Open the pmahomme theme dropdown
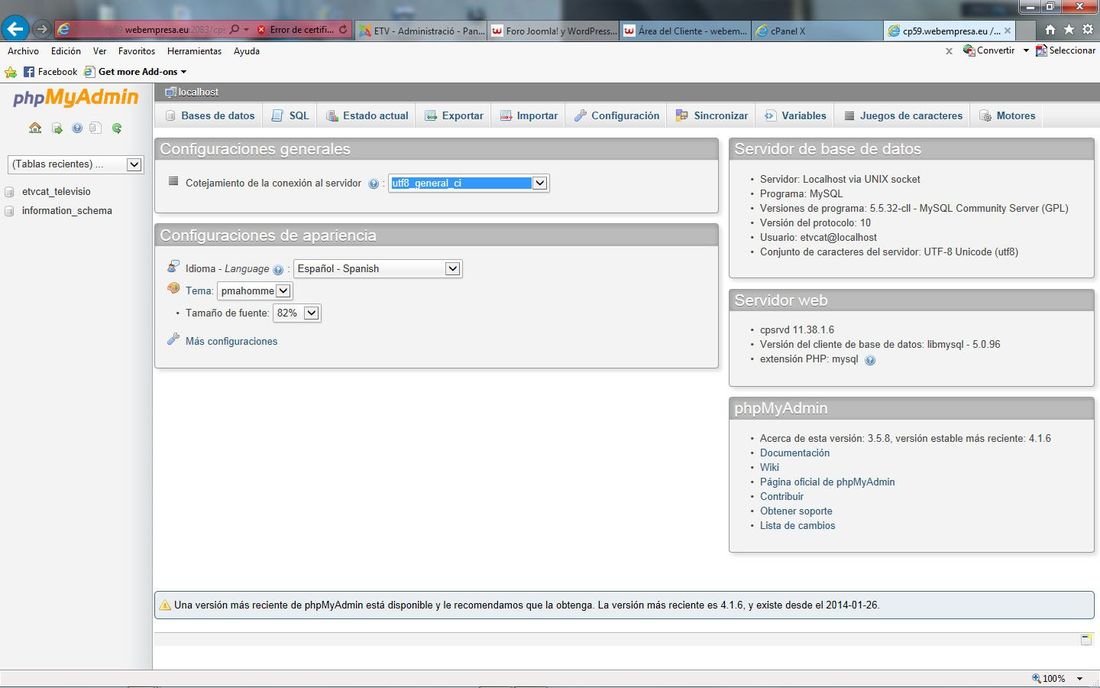Image resolution: width=1100 pixels, height=688 pixels. [x=255, y=290]
